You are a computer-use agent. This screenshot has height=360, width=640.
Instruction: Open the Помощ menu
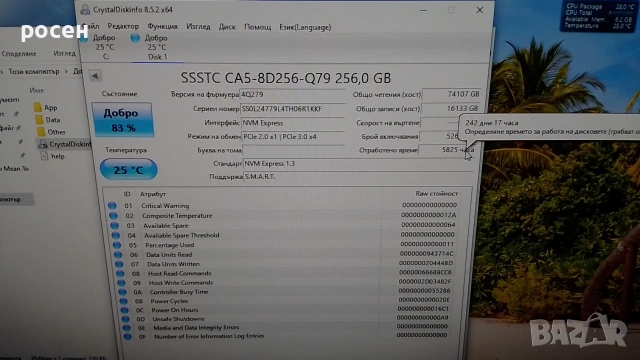[258, 27]
